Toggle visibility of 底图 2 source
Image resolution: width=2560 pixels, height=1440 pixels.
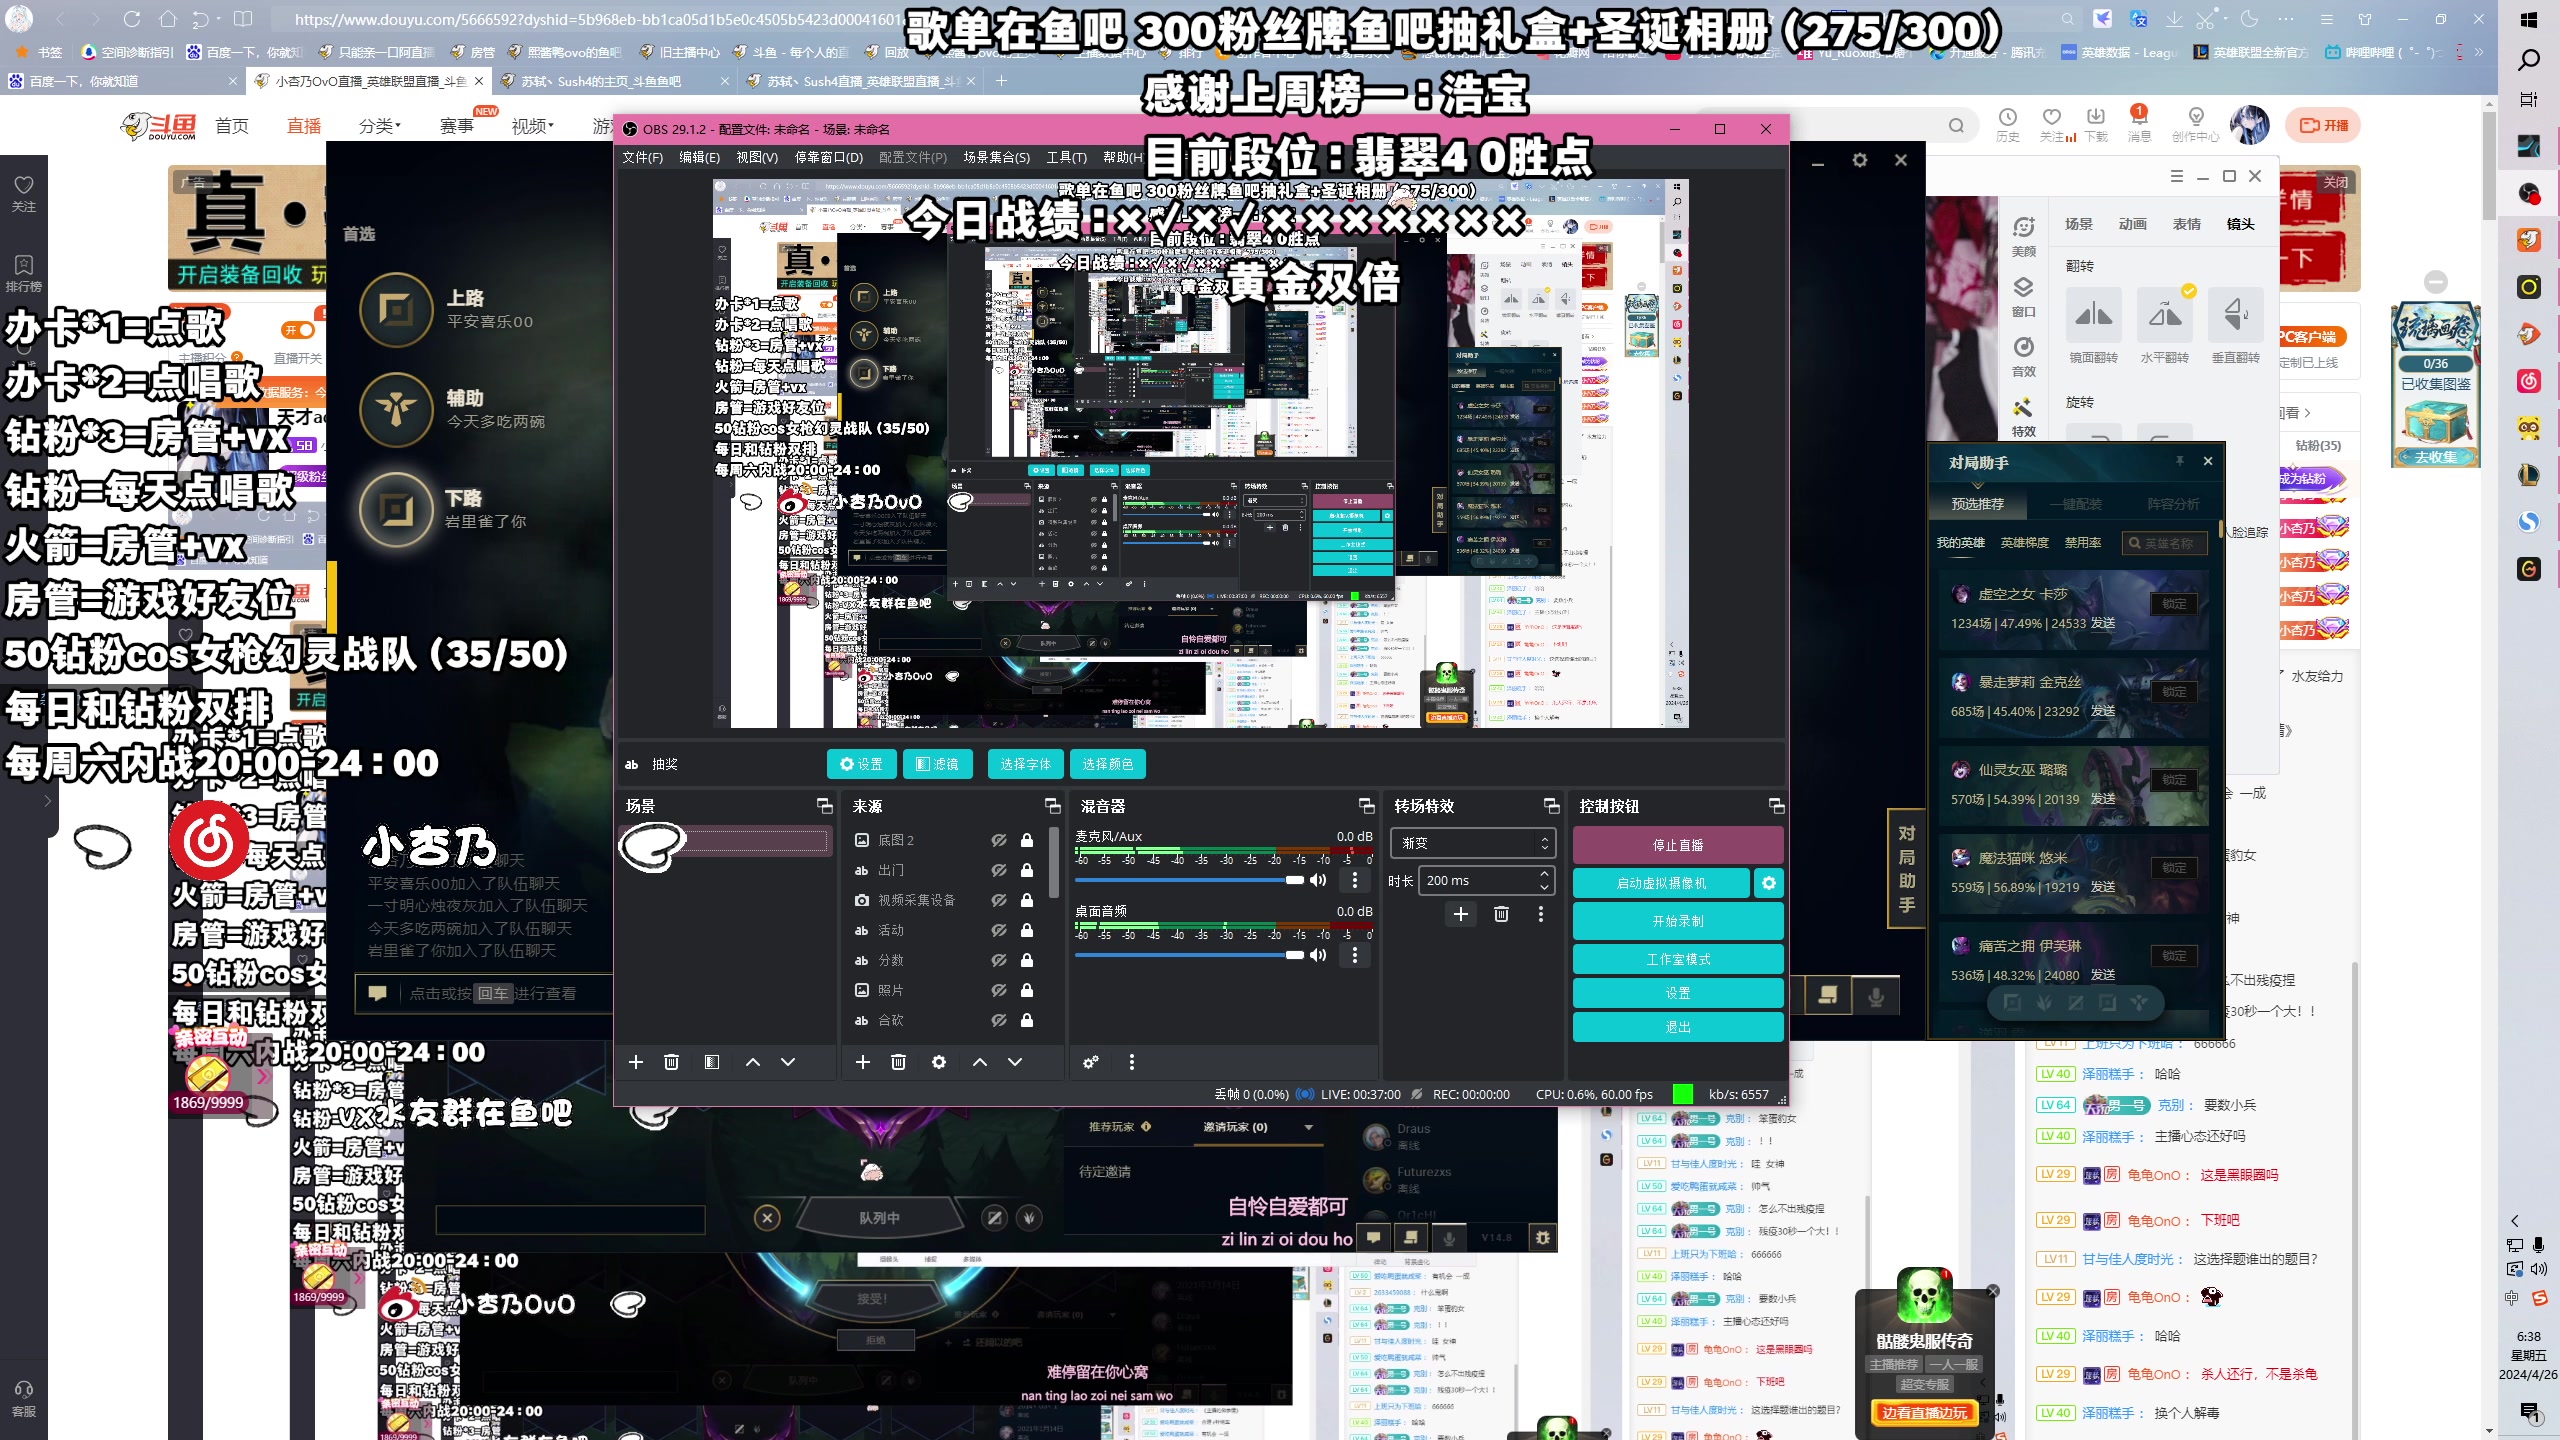[x=998, y=840]
